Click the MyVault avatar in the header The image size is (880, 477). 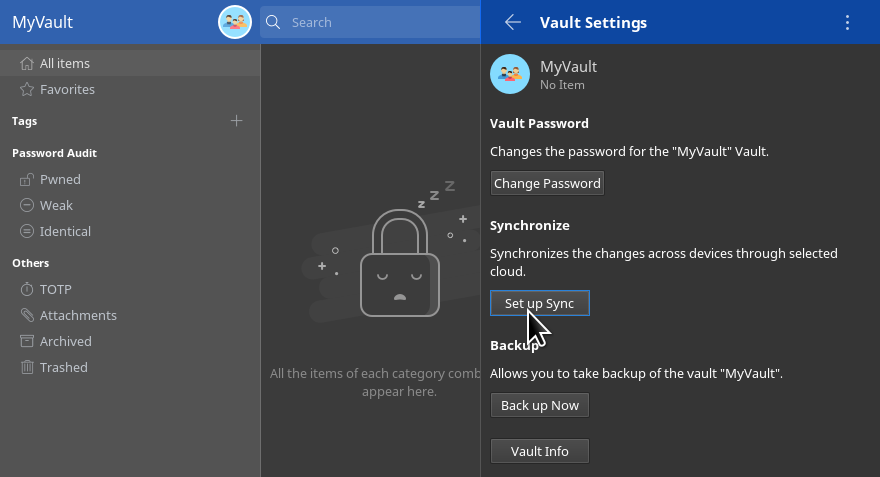coord(235,22)
